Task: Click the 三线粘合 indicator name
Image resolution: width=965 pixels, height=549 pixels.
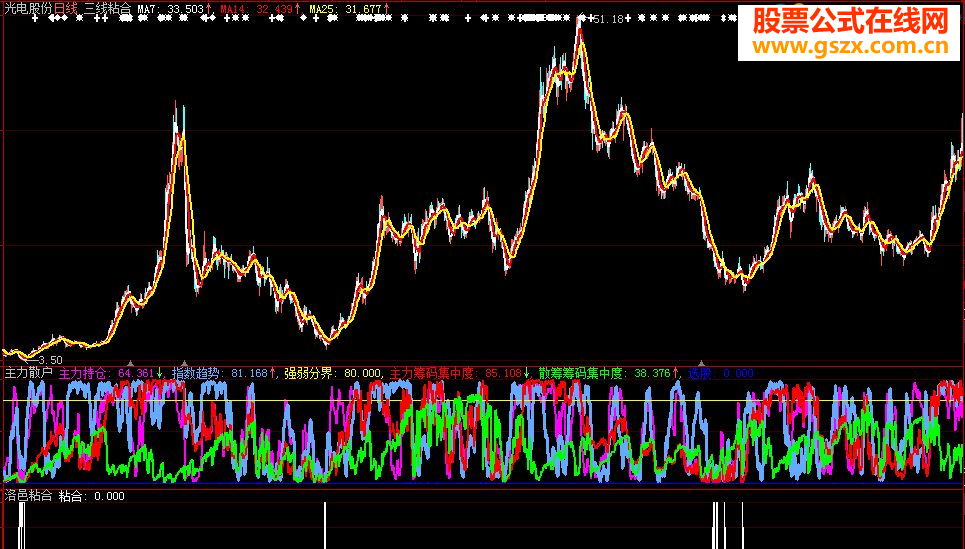Action: 108,9
